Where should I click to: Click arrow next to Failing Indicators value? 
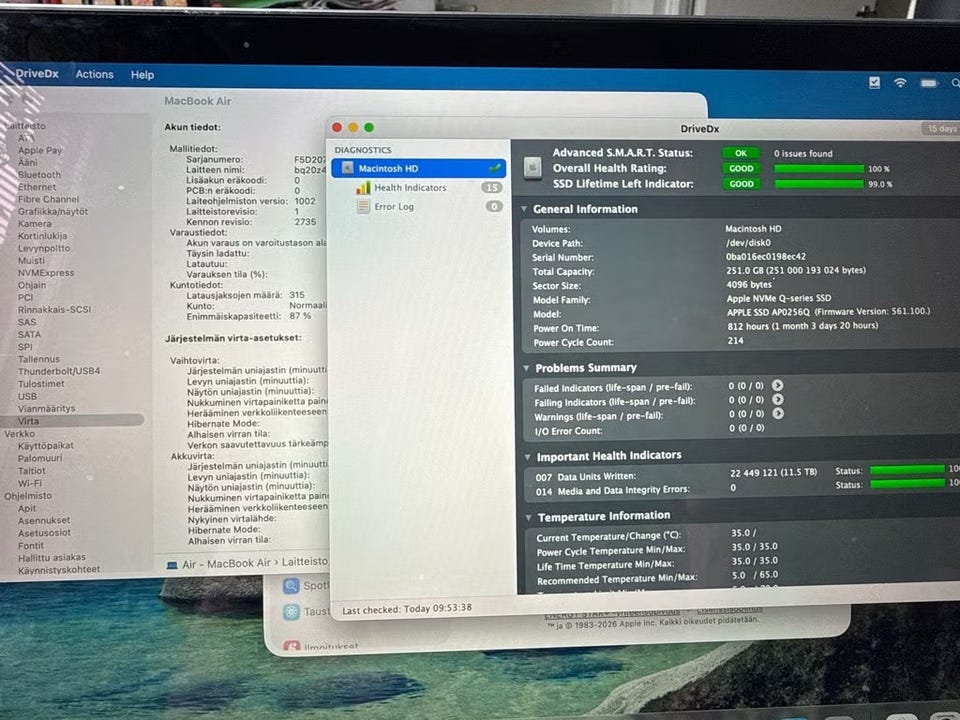[x=778, y=399]
